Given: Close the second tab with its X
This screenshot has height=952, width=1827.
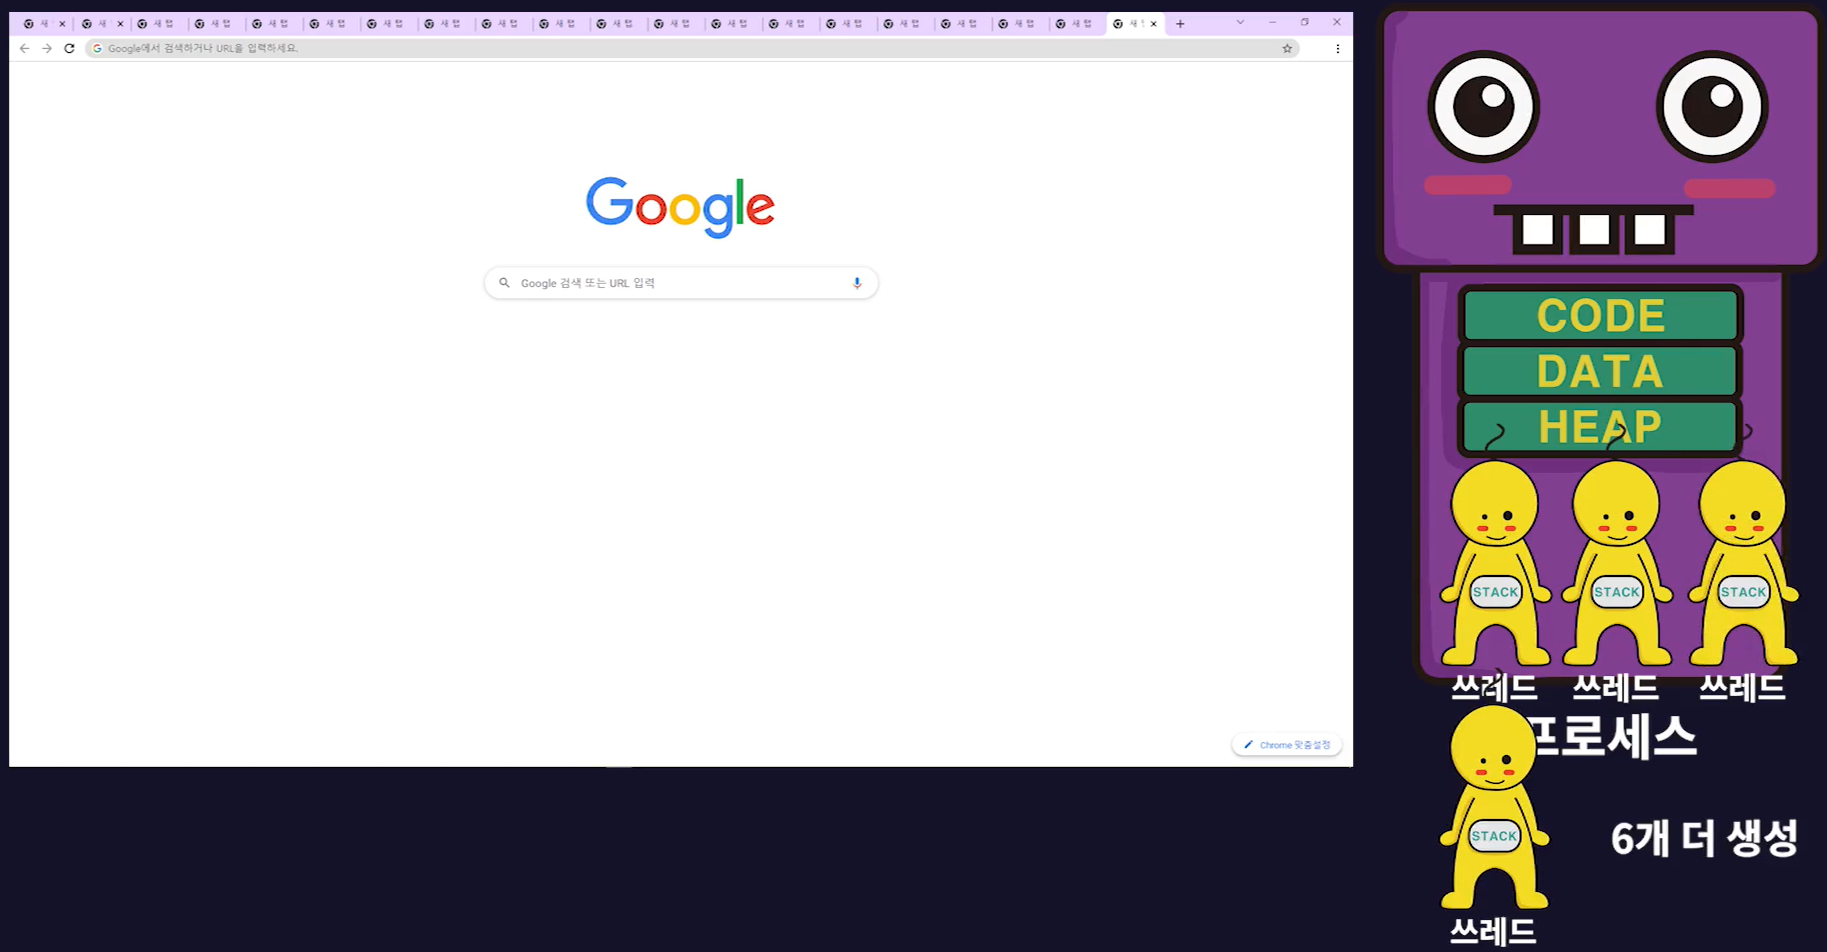Looking at the screenshot, I should click(x=120, y=24).
